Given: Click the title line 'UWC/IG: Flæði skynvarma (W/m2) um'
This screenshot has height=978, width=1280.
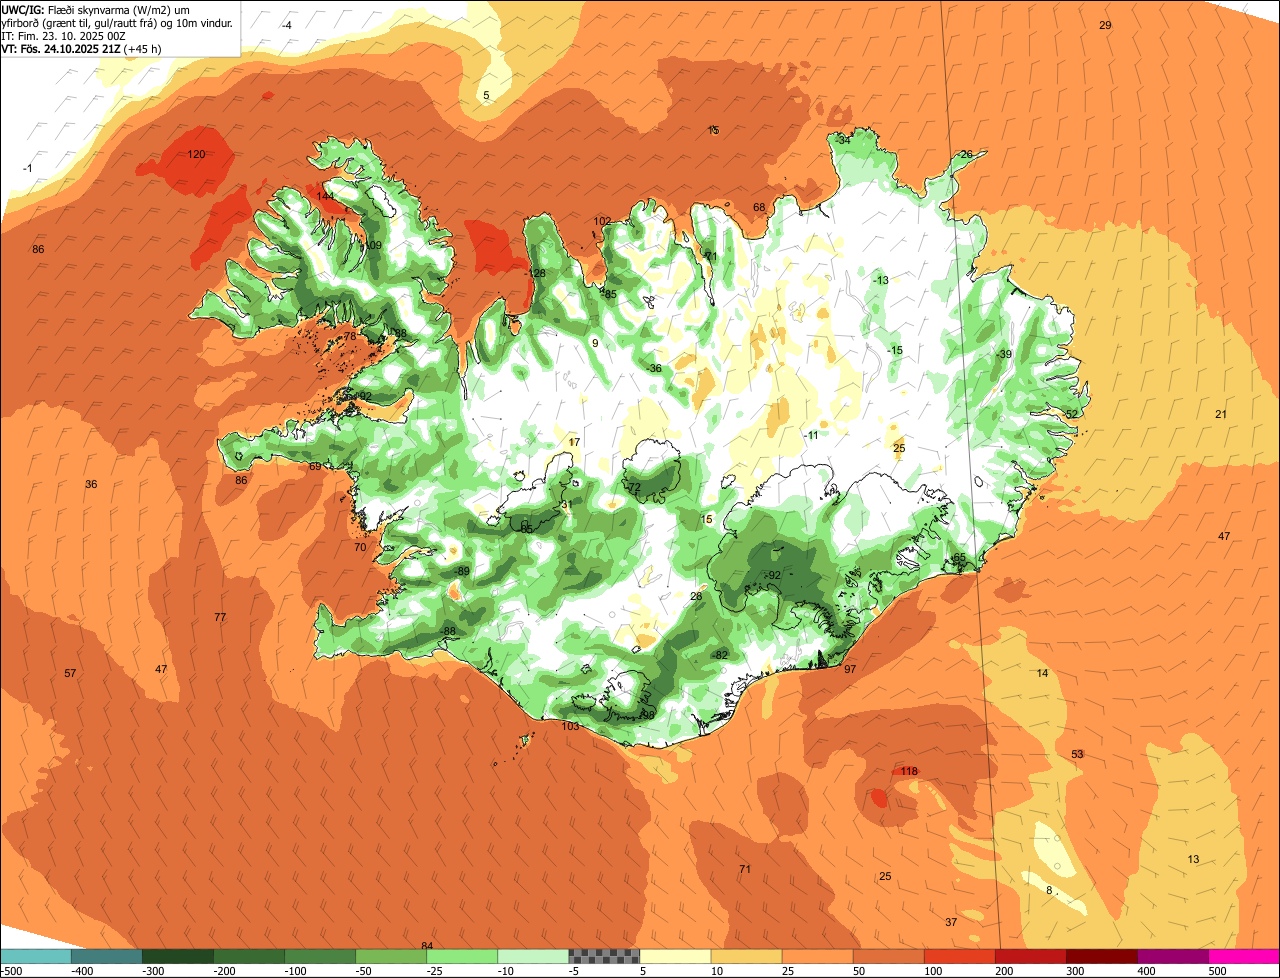Looking at the screenshot, I should [x=96, y=9].
